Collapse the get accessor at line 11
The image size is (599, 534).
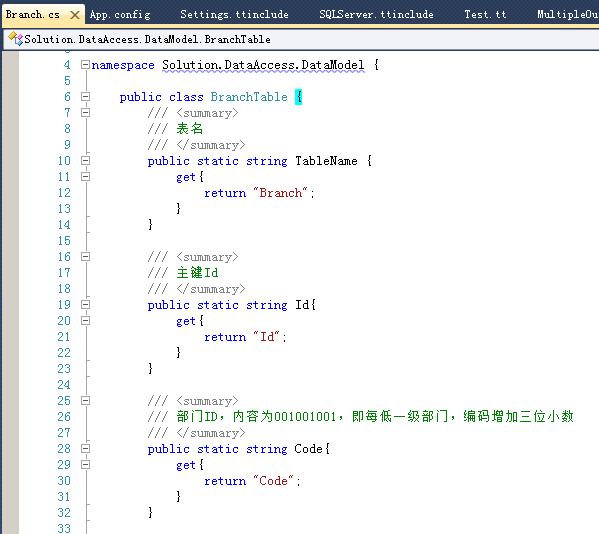[85, 176]
